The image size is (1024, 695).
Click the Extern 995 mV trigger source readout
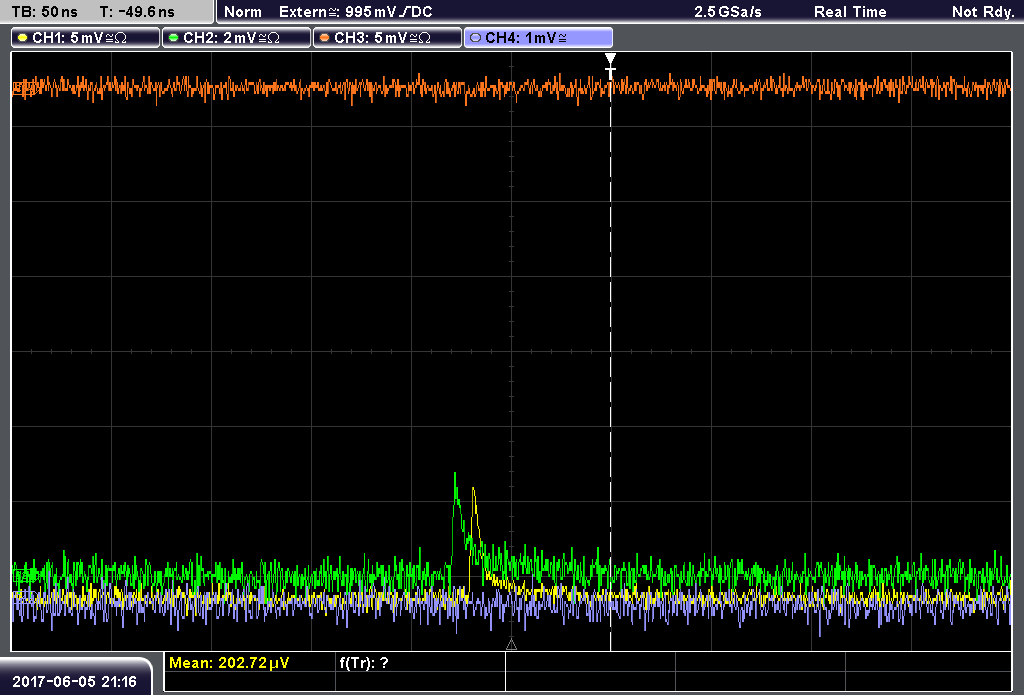355,12
